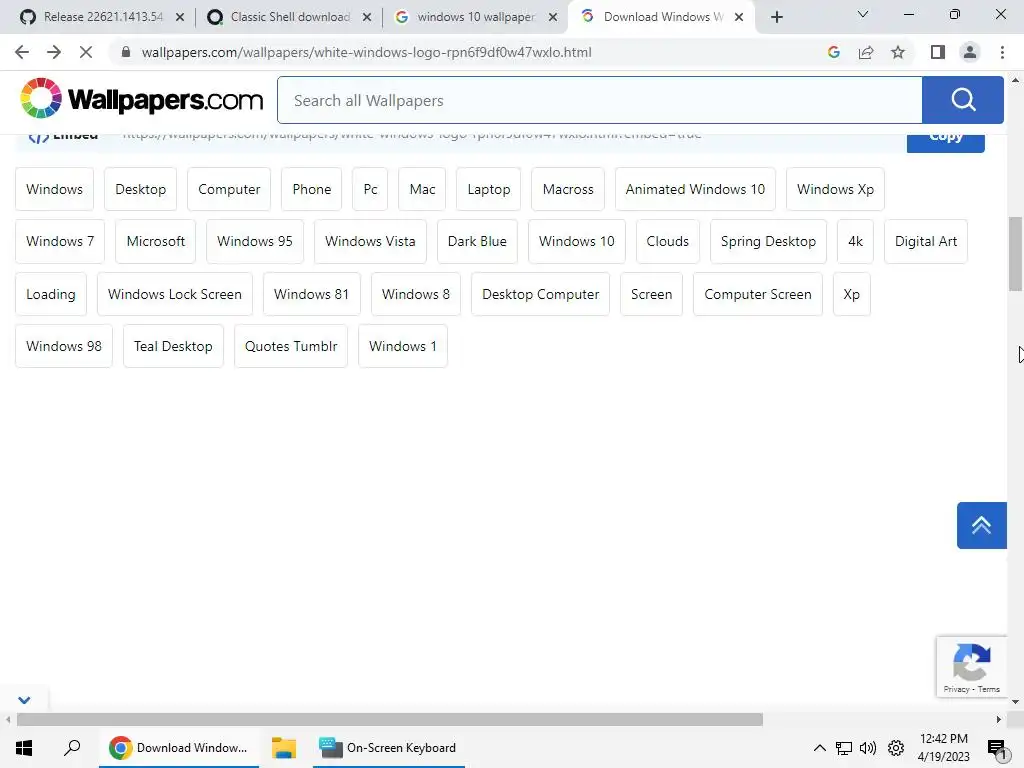This screenshot has width=1024, height=768.
Task: Click the network icon in the system tray
Action: [x=844, y=748]
